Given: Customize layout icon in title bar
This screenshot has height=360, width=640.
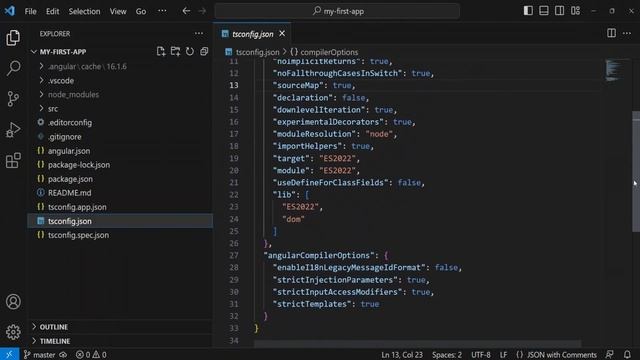Looking at the screenshot, I should 576,11.
